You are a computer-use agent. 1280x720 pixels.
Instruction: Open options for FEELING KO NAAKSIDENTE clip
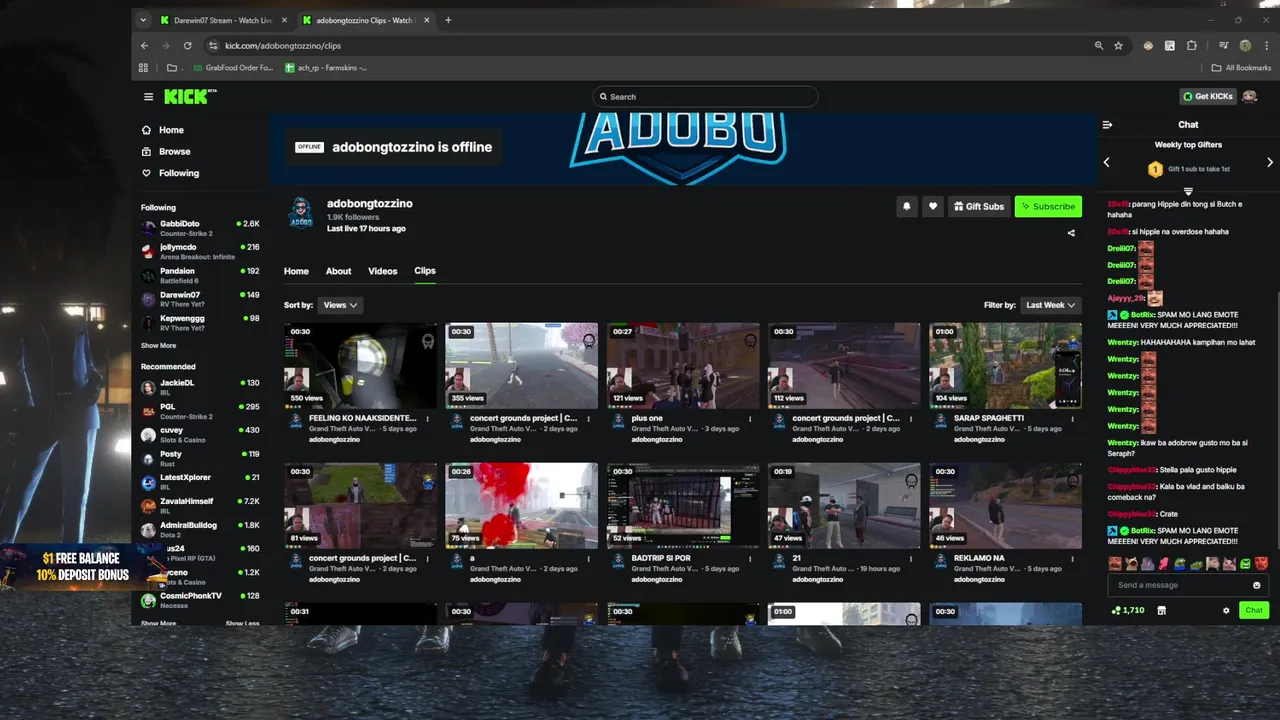(428, 419)
